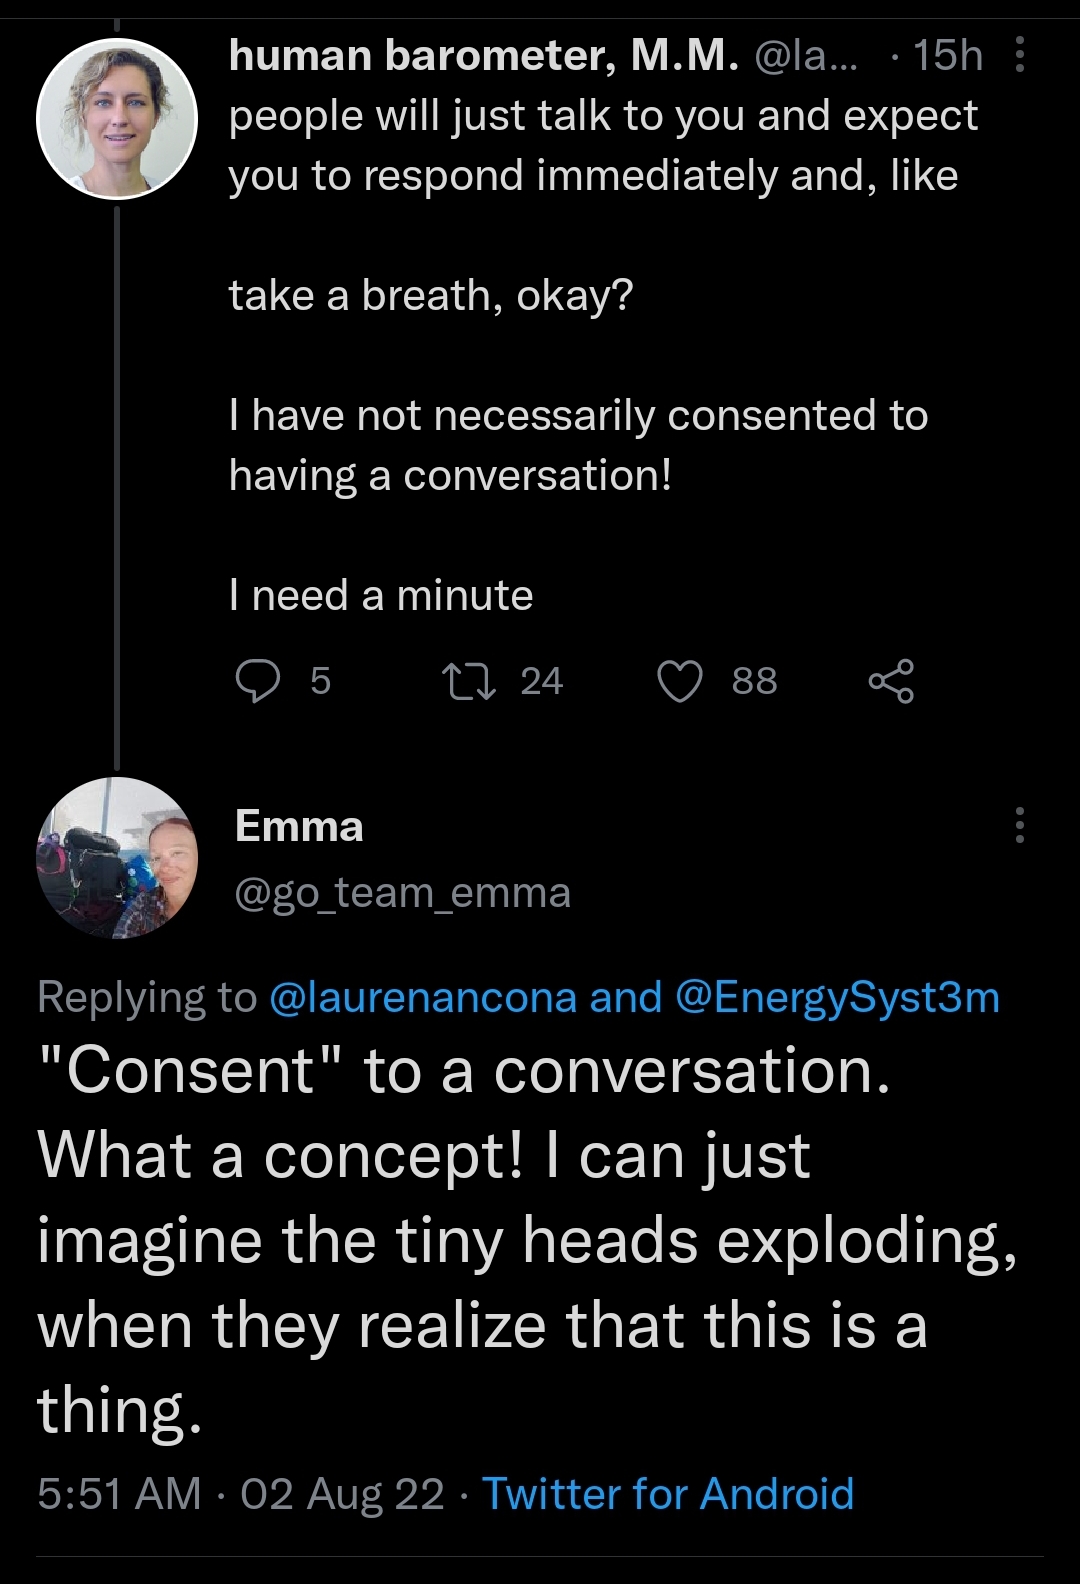Visit the @laurenancona mention link
The width and height of the screenshot is (1080, 1584).
[x=423, y=997]
